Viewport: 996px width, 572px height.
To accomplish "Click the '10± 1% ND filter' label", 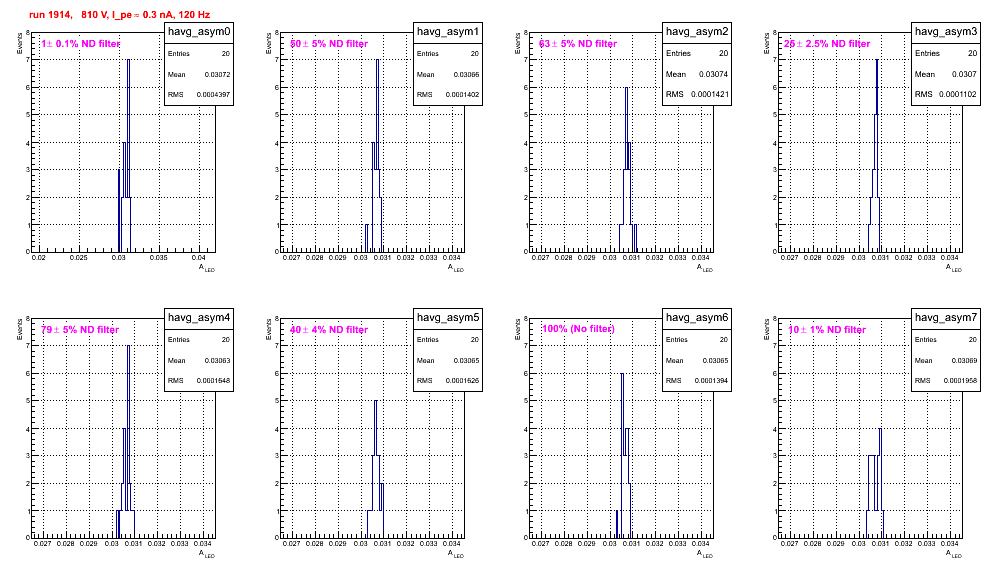I will pos(827,330).
